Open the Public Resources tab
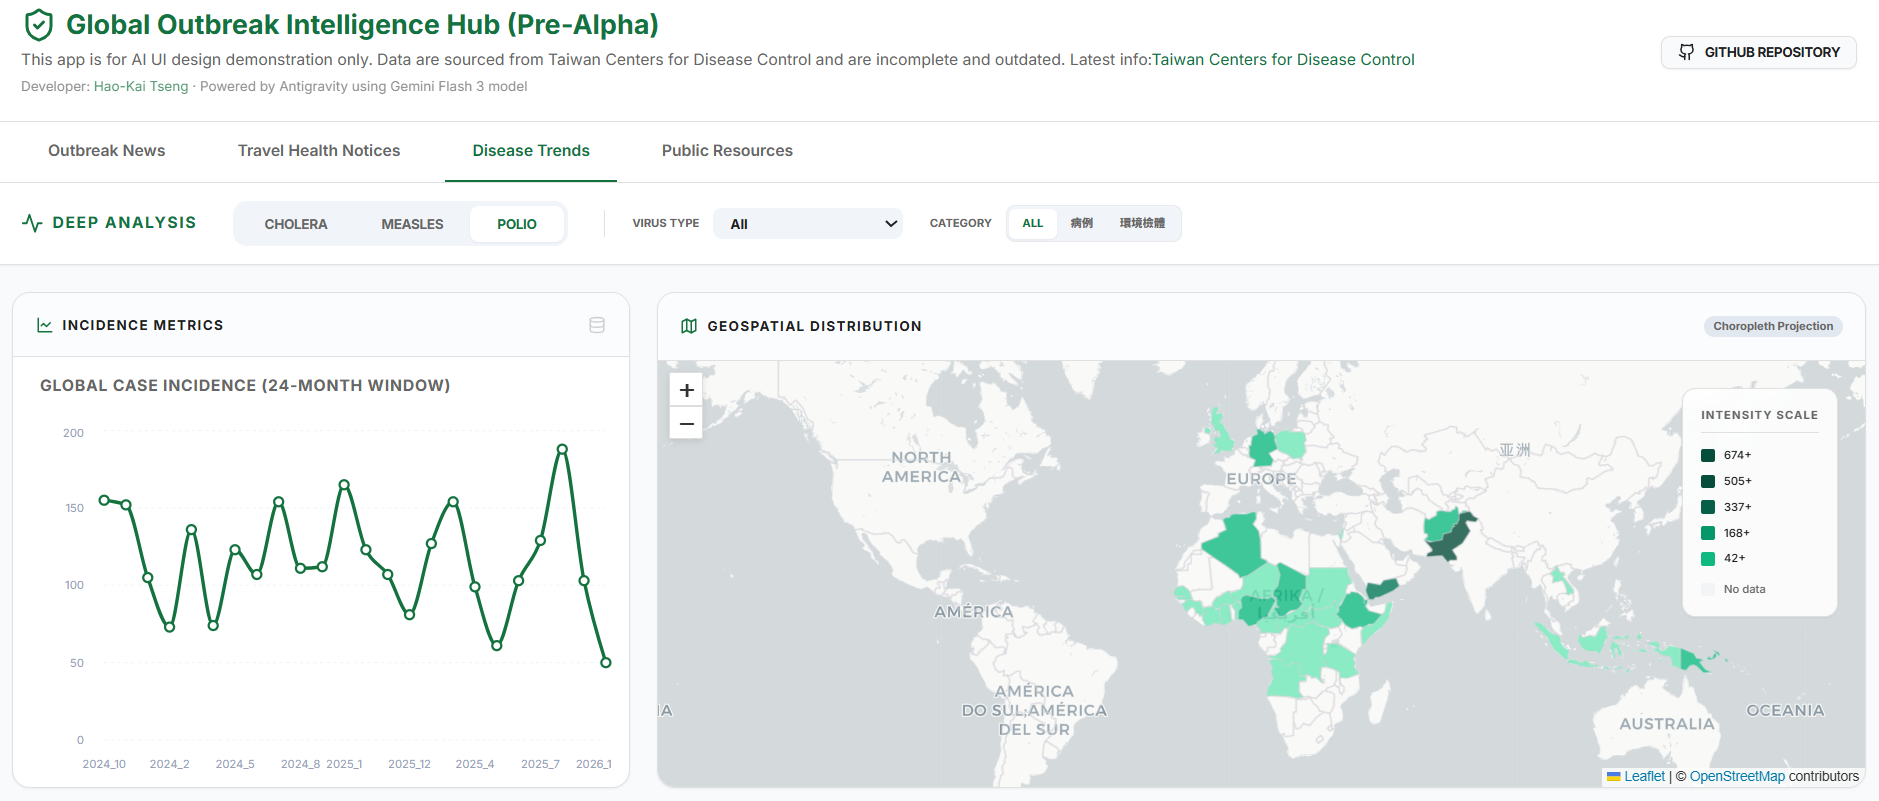The image size is (1879, 801). (x=727, y=151)
